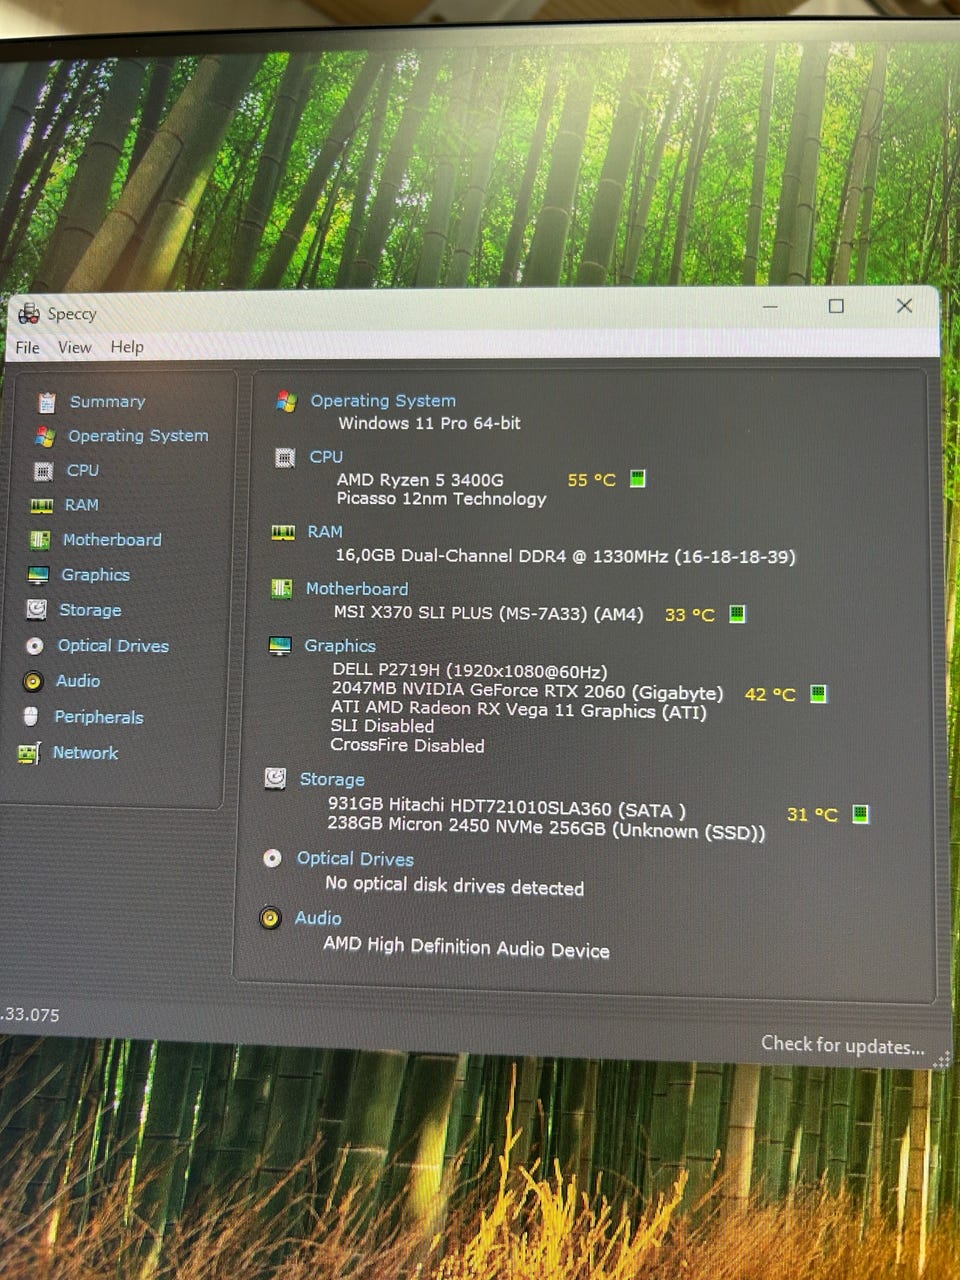Select Network in the sidebar

pos(85,753)
